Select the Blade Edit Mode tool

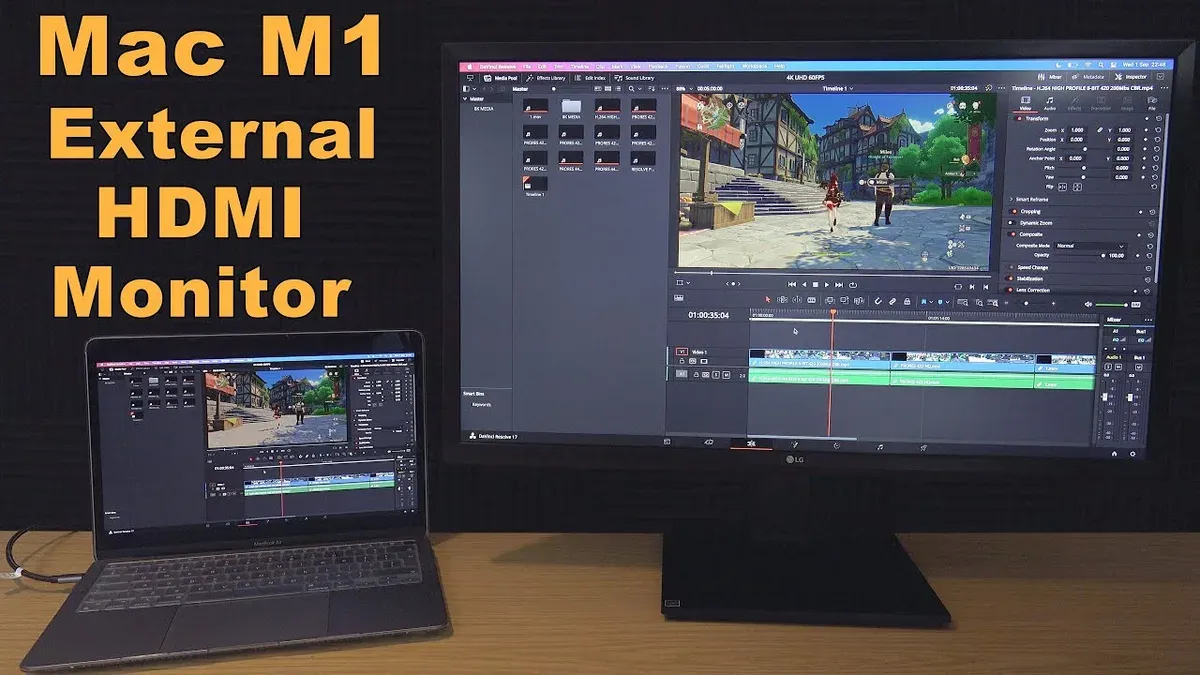(x=811, y=300)
